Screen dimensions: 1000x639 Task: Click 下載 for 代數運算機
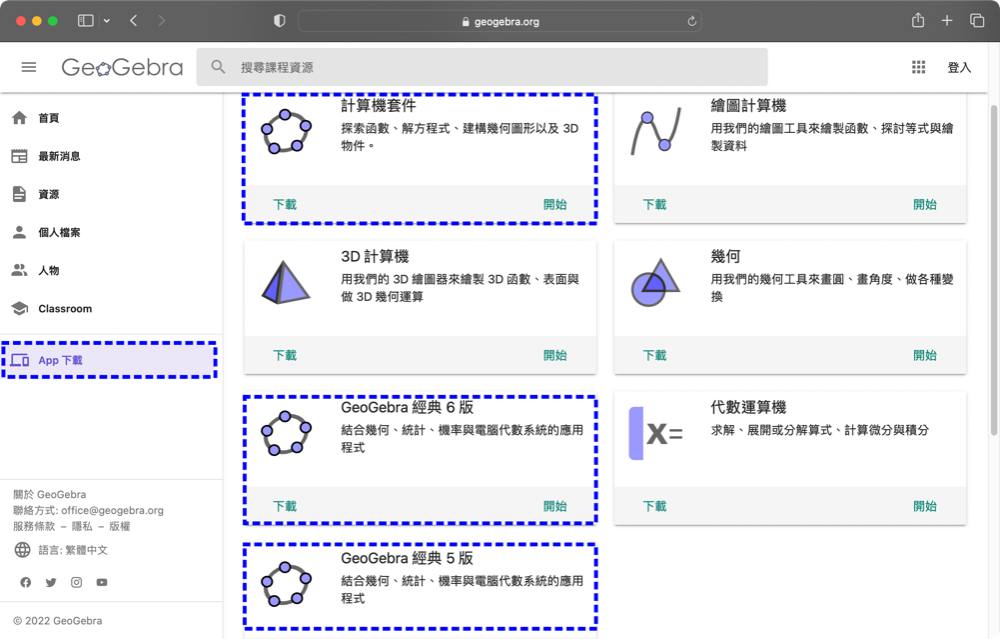pos(654,506)
